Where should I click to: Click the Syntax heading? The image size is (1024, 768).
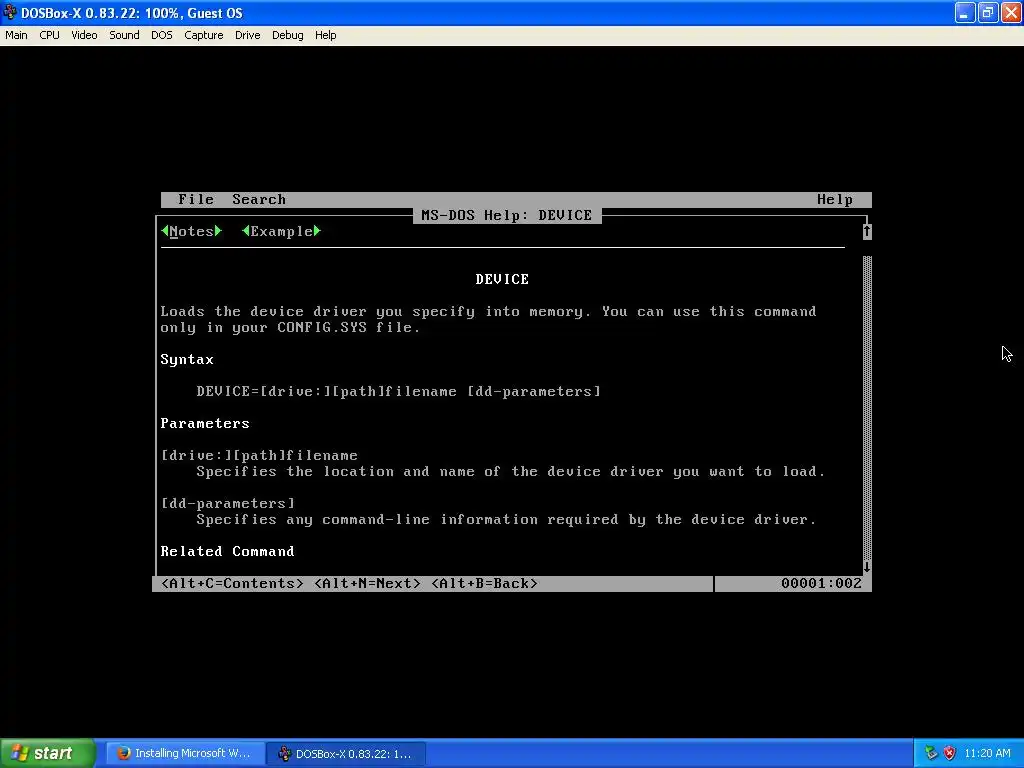click(187, 359)
